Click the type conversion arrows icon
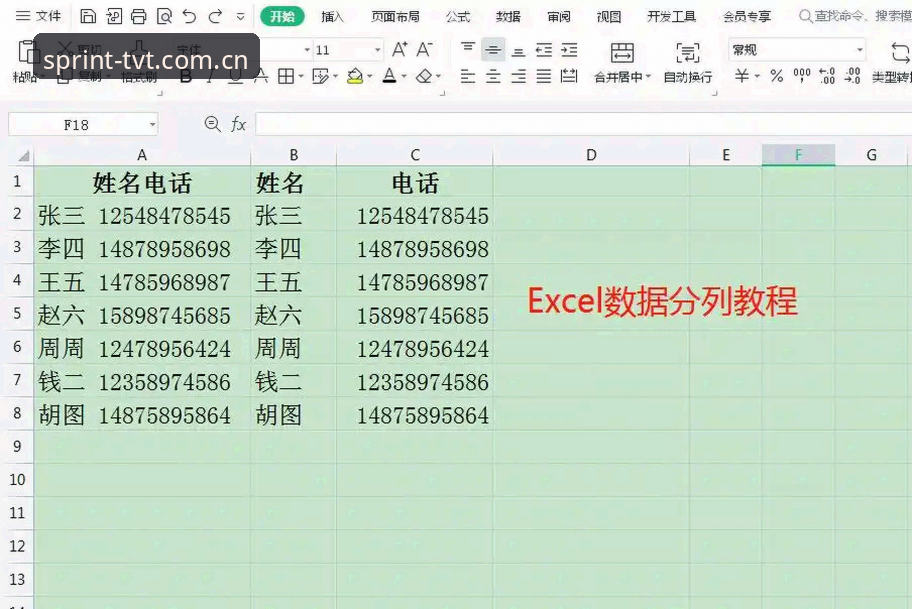This screenshot has height=609, width=912. (900, 52)
